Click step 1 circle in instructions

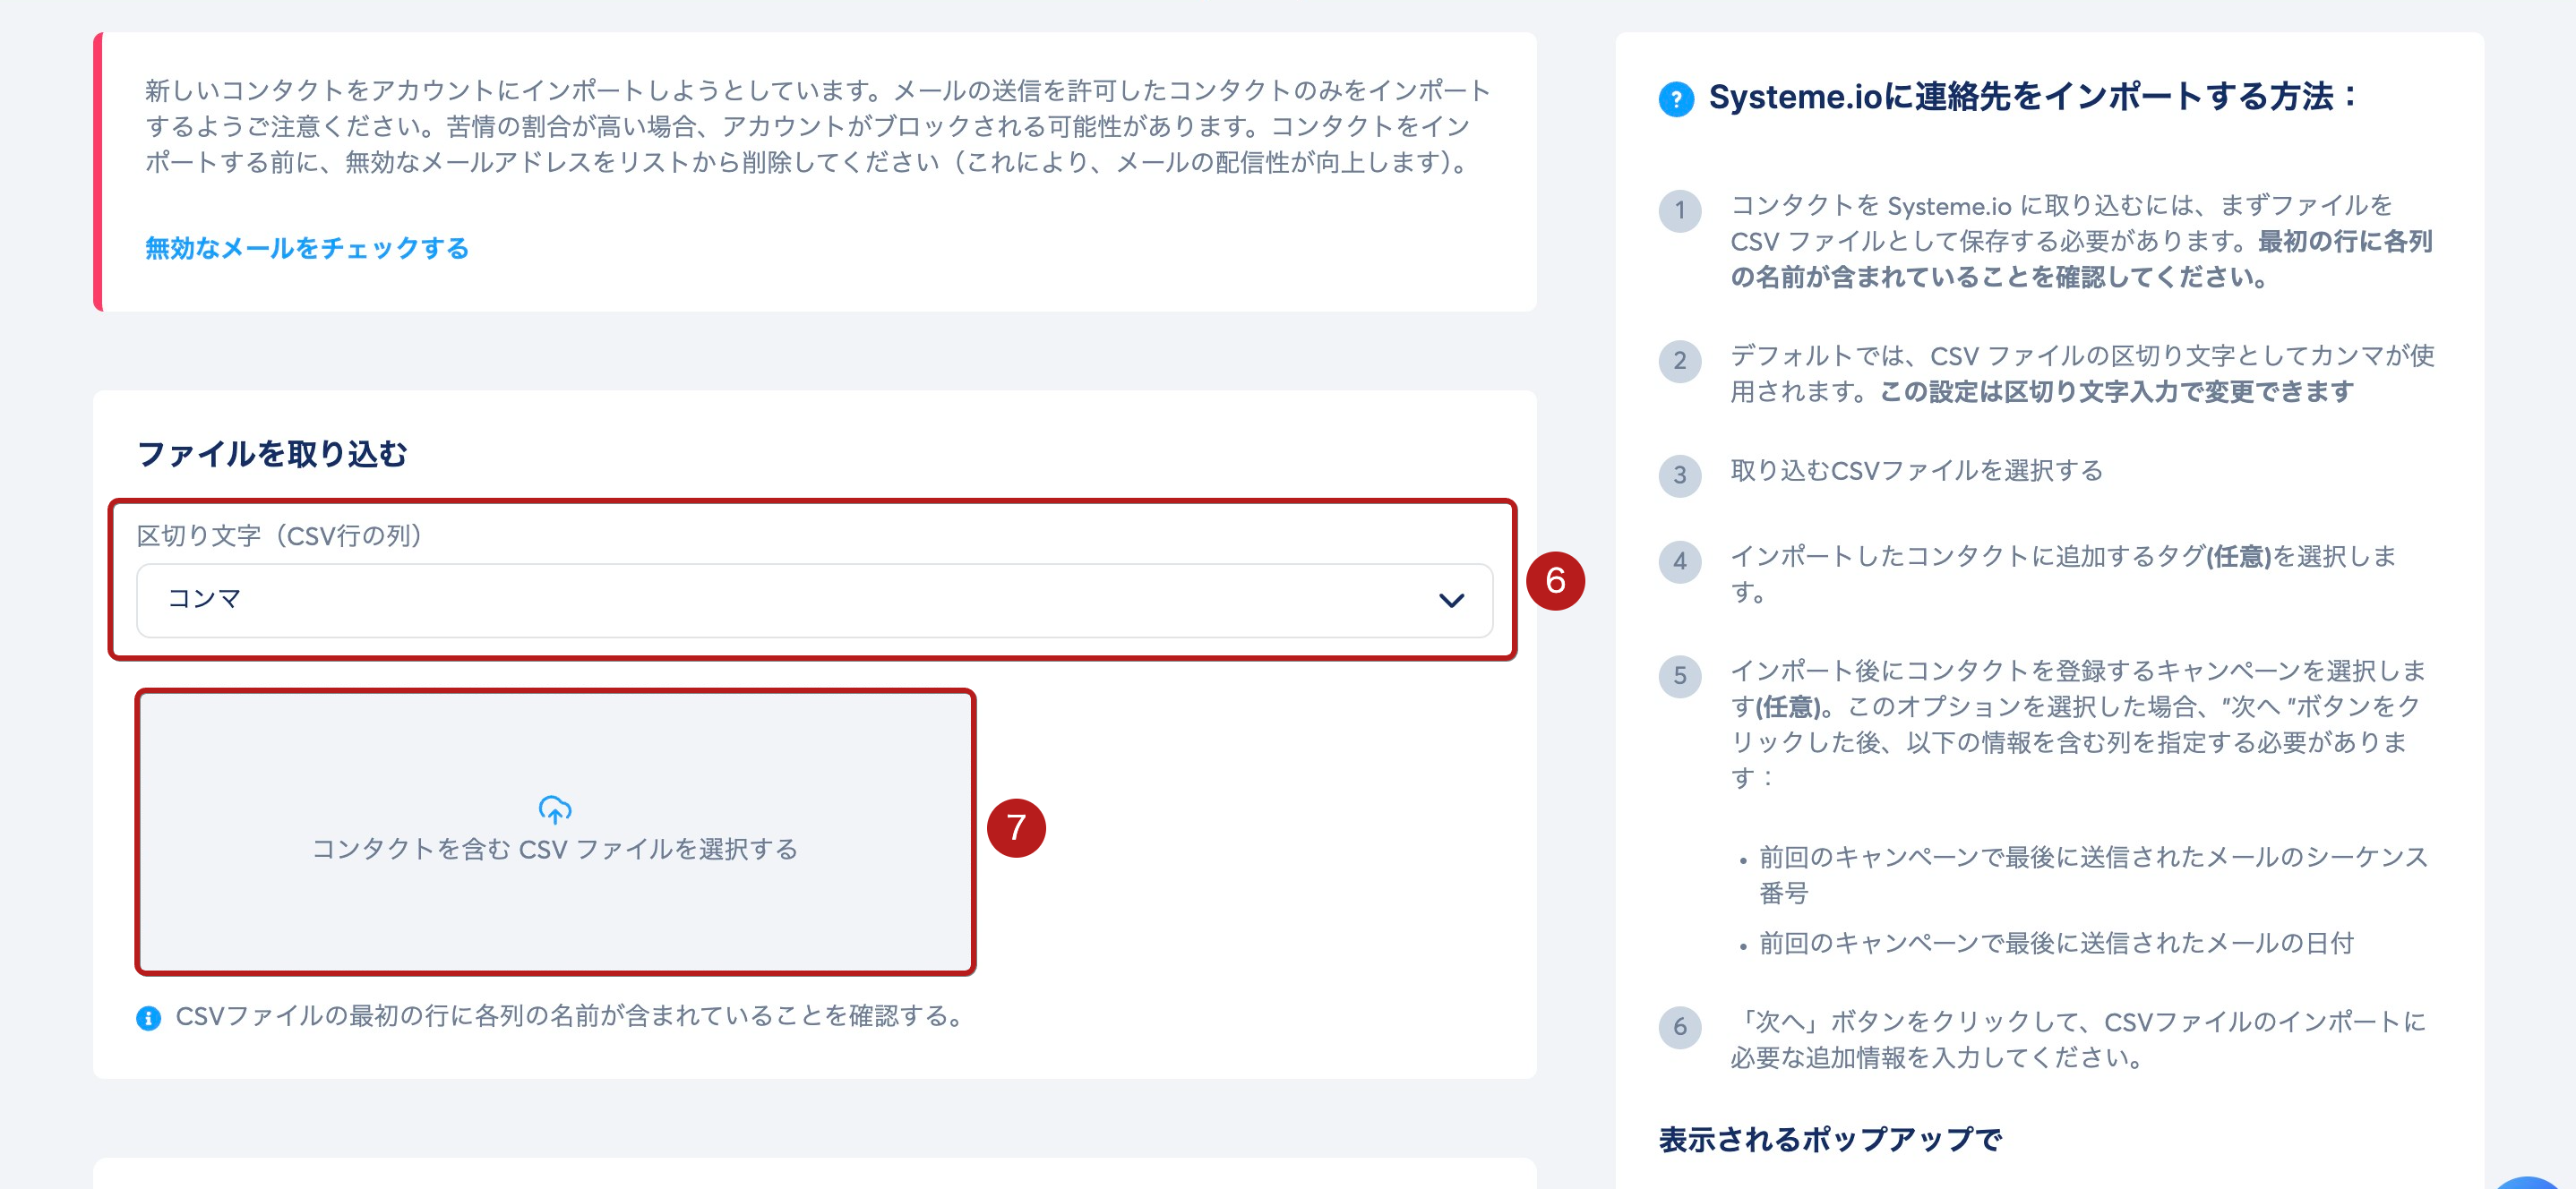click(1680, 211)
